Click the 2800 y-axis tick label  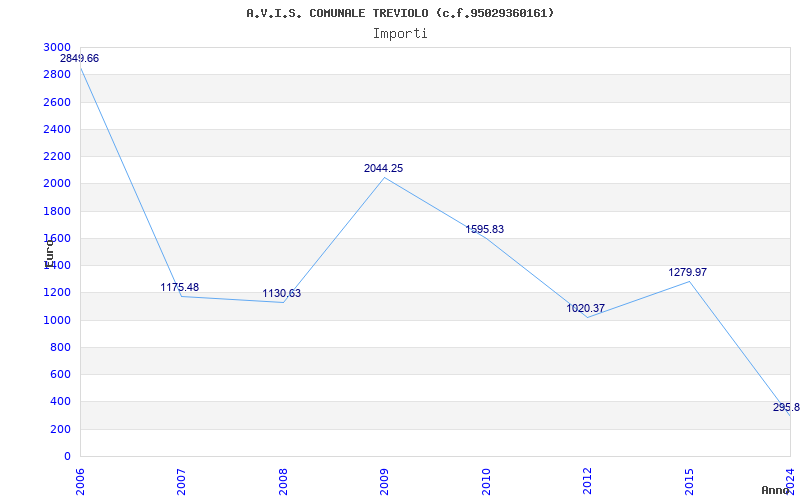(x=57, y=74)
